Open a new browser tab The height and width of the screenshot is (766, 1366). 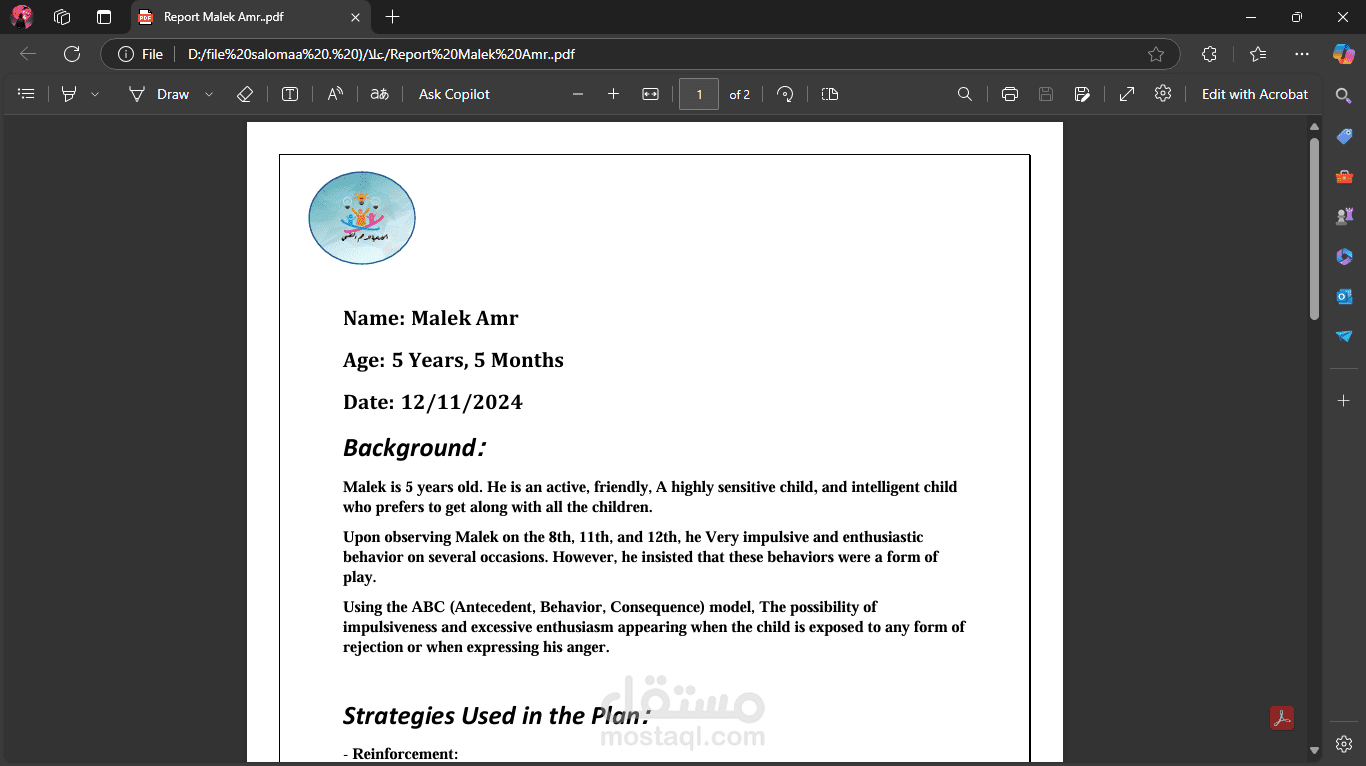click(393, 17)
